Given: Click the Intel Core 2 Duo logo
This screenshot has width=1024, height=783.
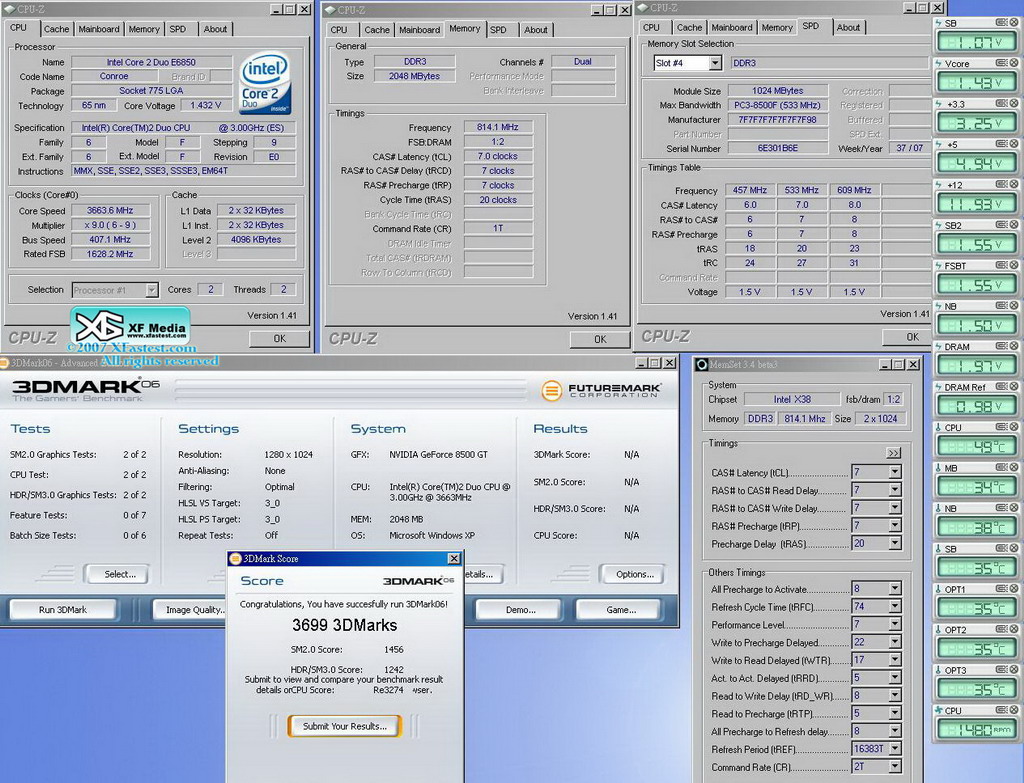Looking at the screenshot, I should point(265,84).
